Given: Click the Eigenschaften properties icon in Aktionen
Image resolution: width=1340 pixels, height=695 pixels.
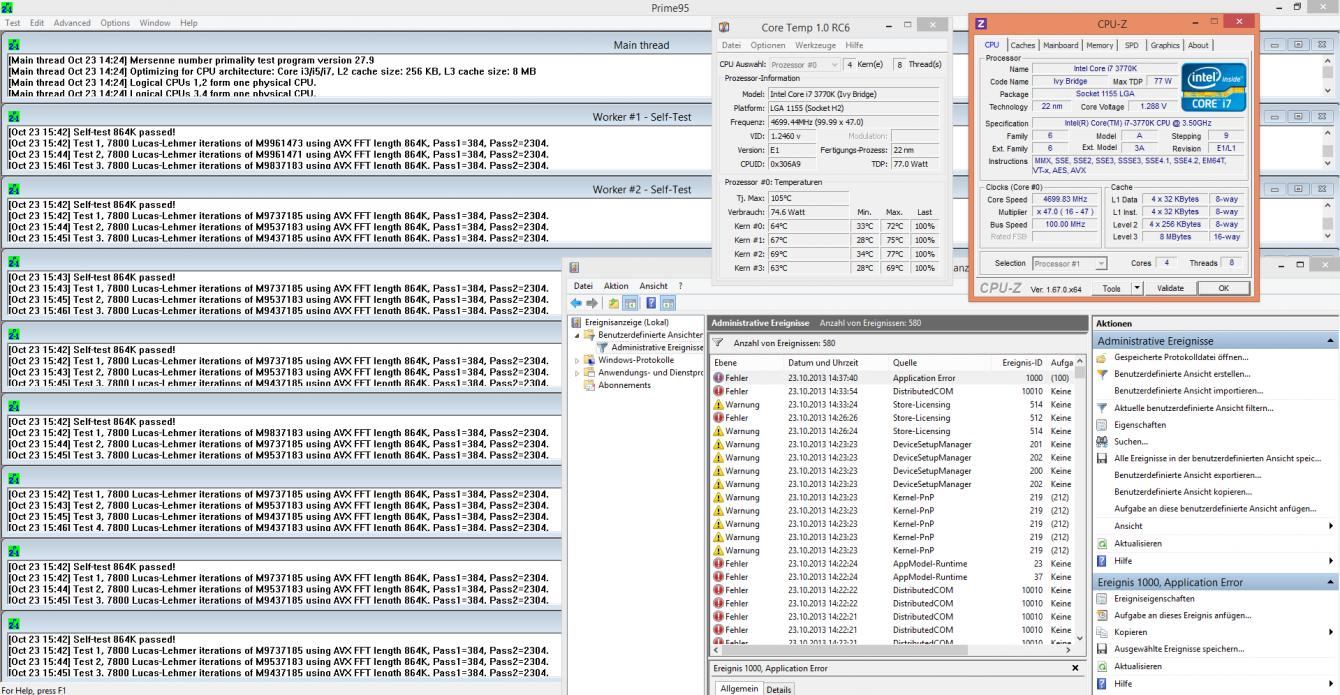Looking at the screenshot, I should (1101, 425).
